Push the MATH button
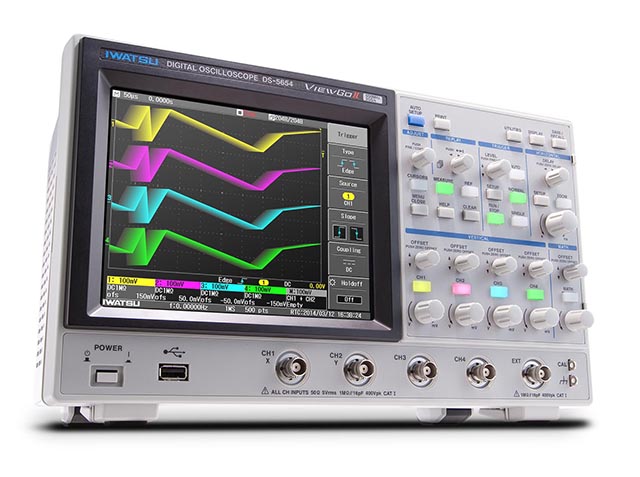The width and height of the screenshot is (640, 477). (x=569, y=297)
